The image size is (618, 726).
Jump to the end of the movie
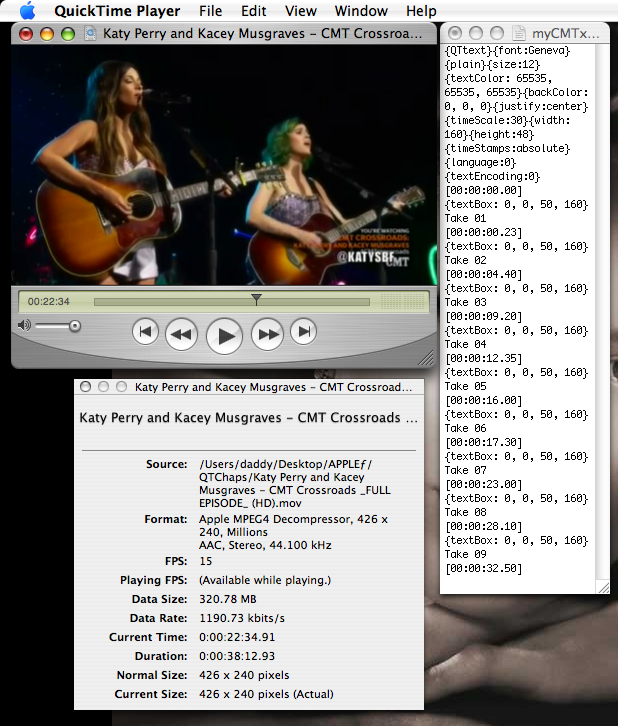point(304,332)
